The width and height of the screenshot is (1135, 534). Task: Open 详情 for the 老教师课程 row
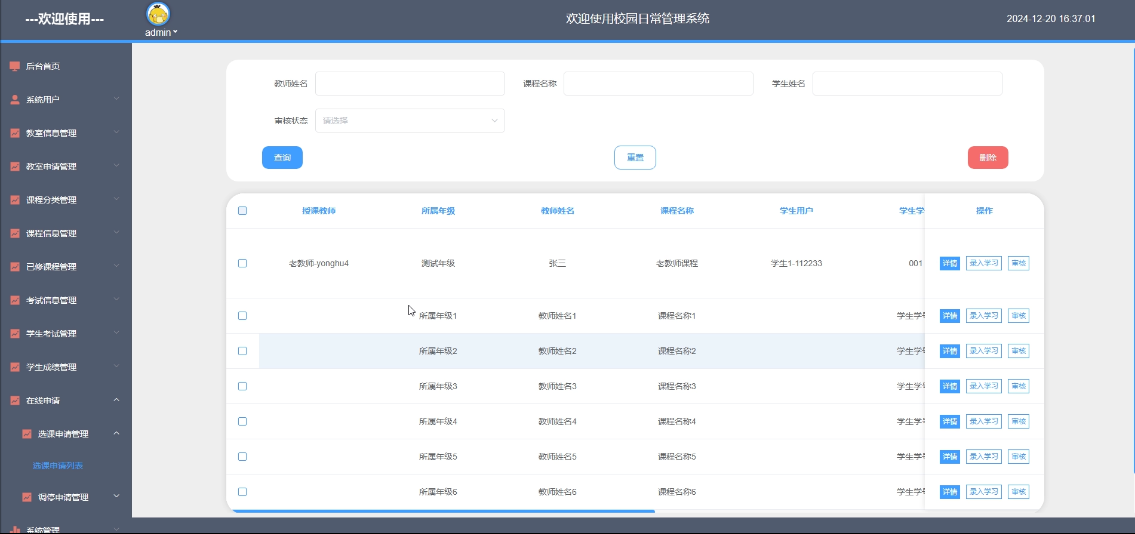tap(950, 263)
